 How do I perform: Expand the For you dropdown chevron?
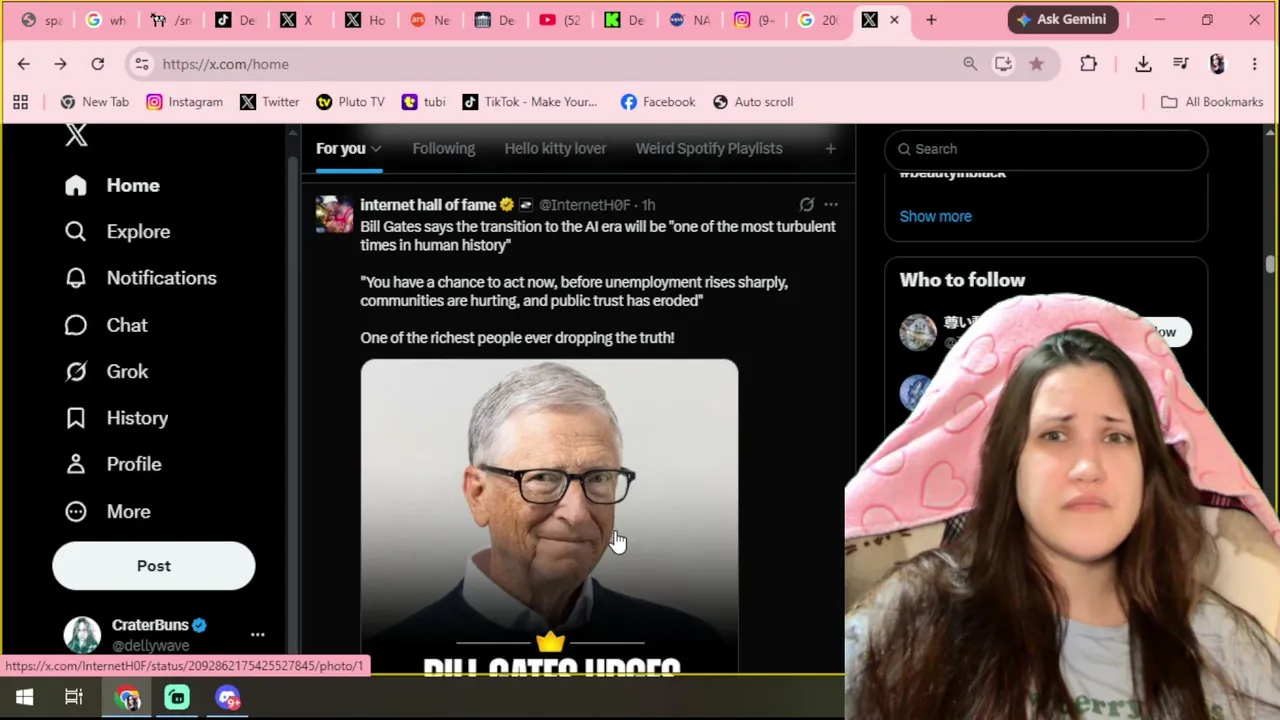376,149
